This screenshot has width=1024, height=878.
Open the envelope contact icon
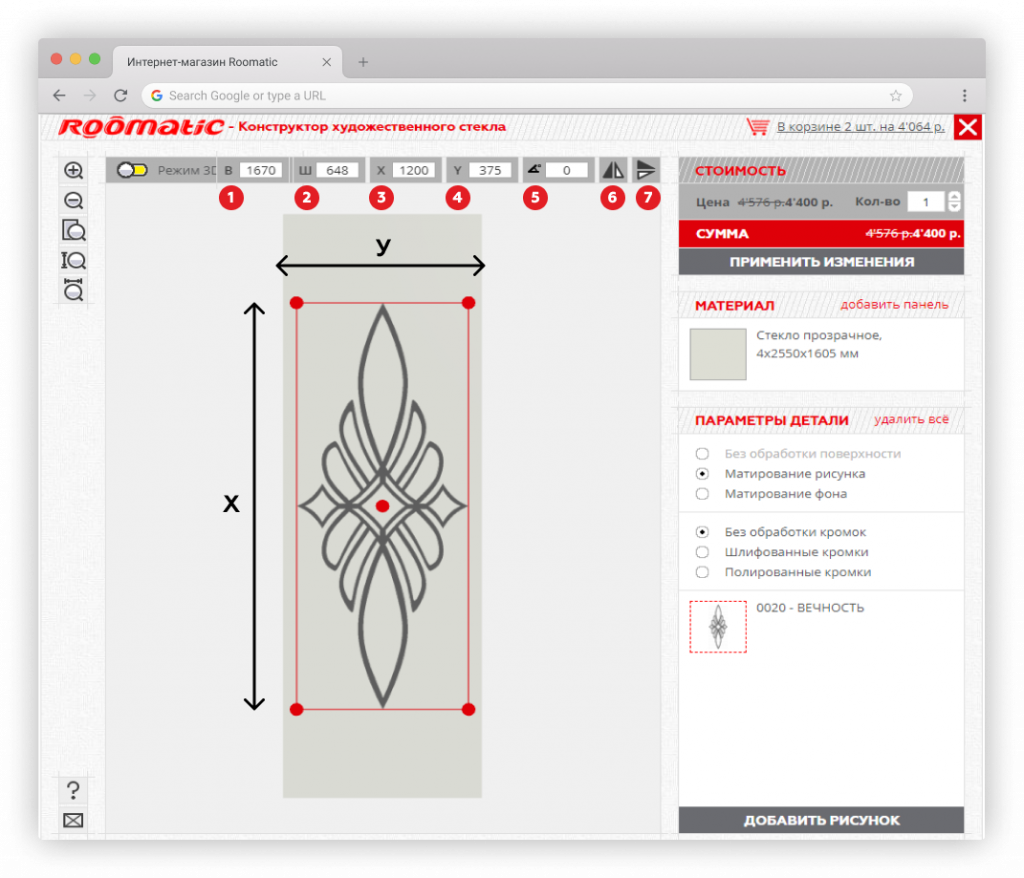tap(73, 821)
